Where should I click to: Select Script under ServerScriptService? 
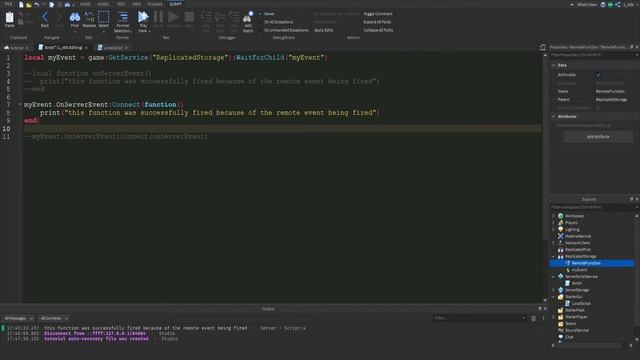click(576, 283)
